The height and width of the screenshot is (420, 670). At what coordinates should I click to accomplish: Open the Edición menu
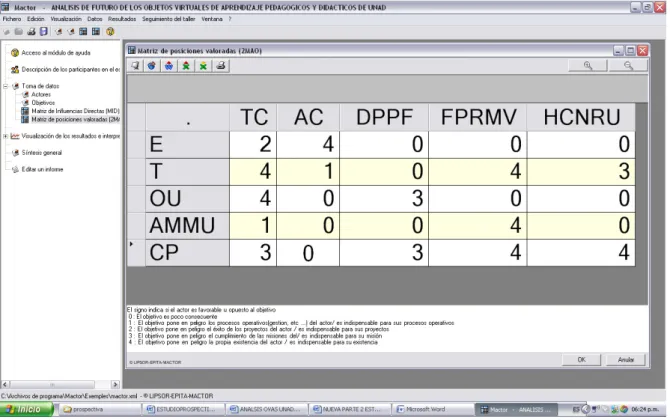[35, 19]
